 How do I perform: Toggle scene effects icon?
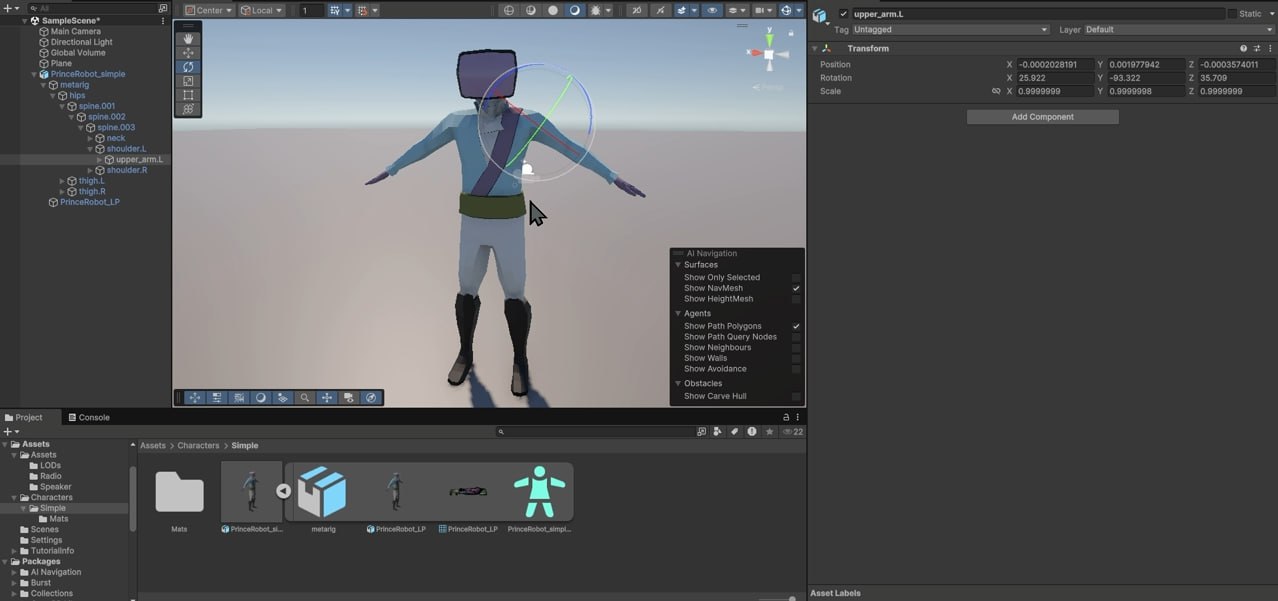pos(683,10)
